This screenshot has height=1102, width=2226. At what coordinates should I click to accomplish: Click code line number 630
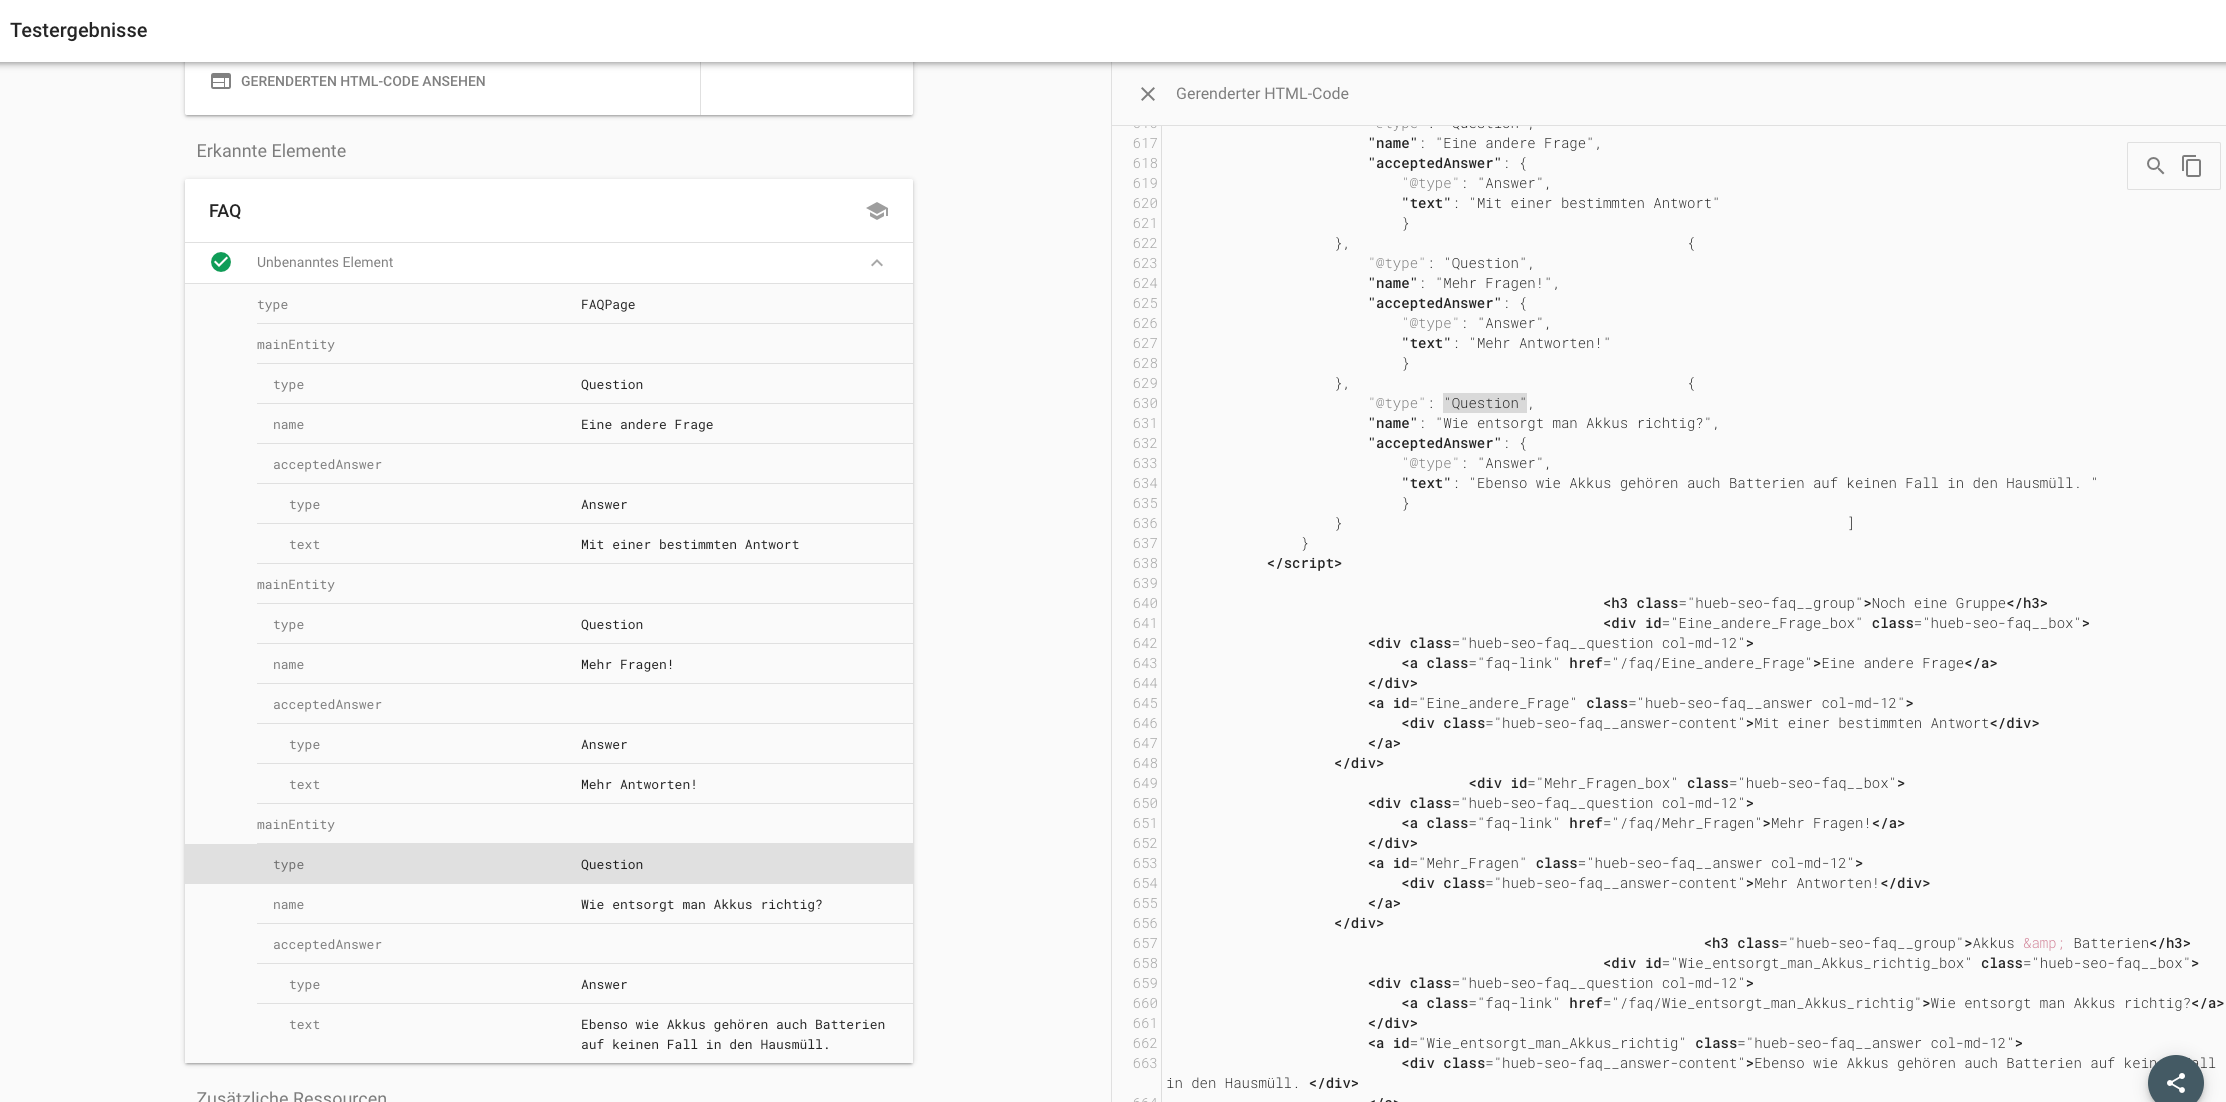(x=1145, y=403)
